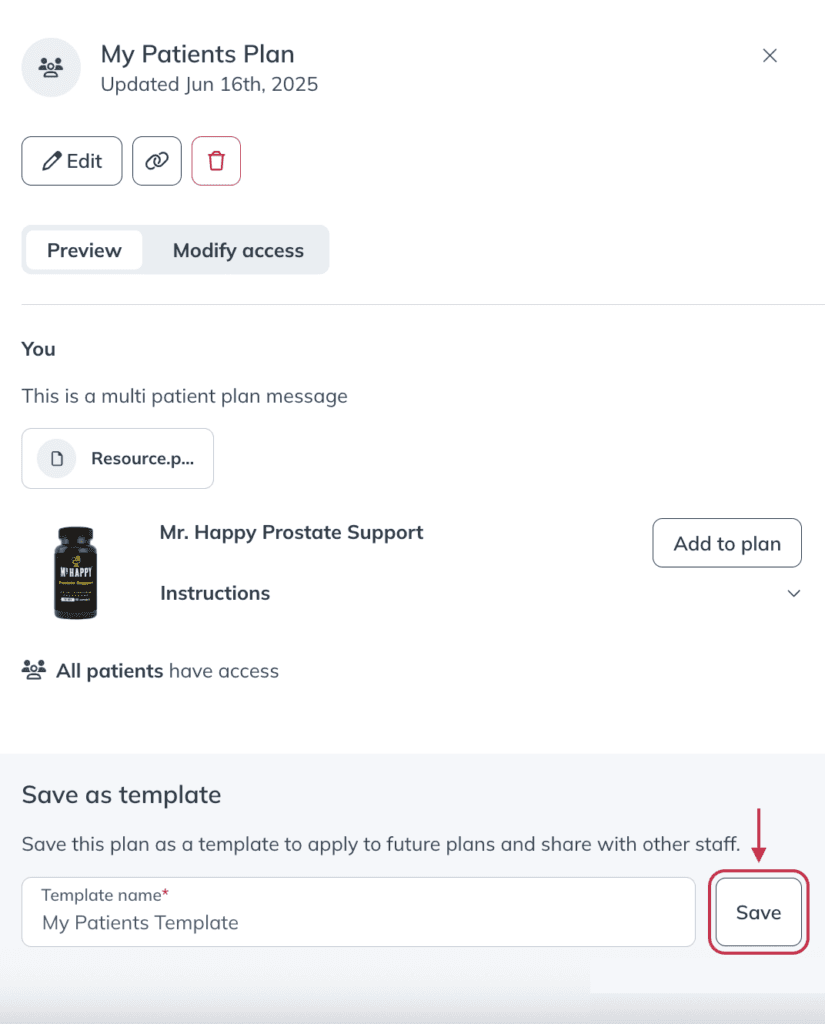
Task: Click the multi-patient group avatar icon
Action: coord(51,67)
